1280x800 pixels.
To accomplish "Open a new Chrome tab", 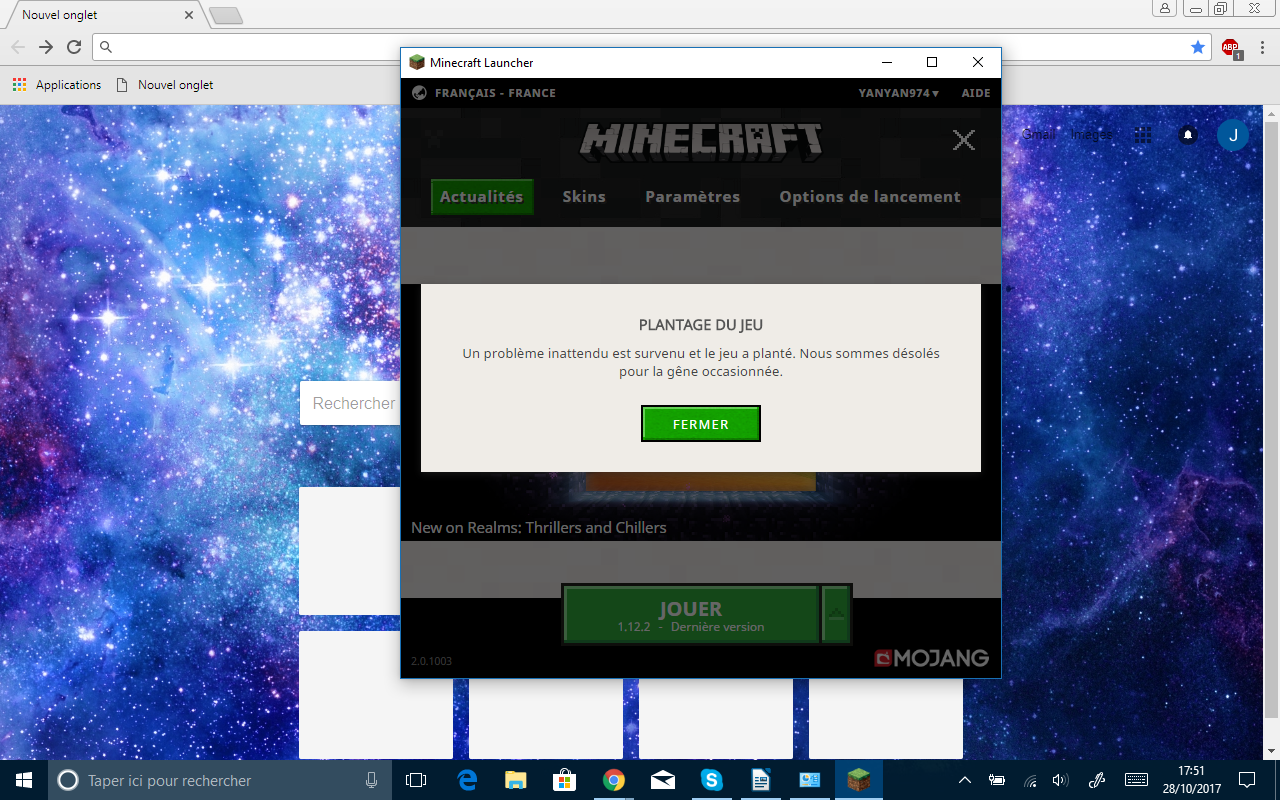I will click(x=225, y=16).
